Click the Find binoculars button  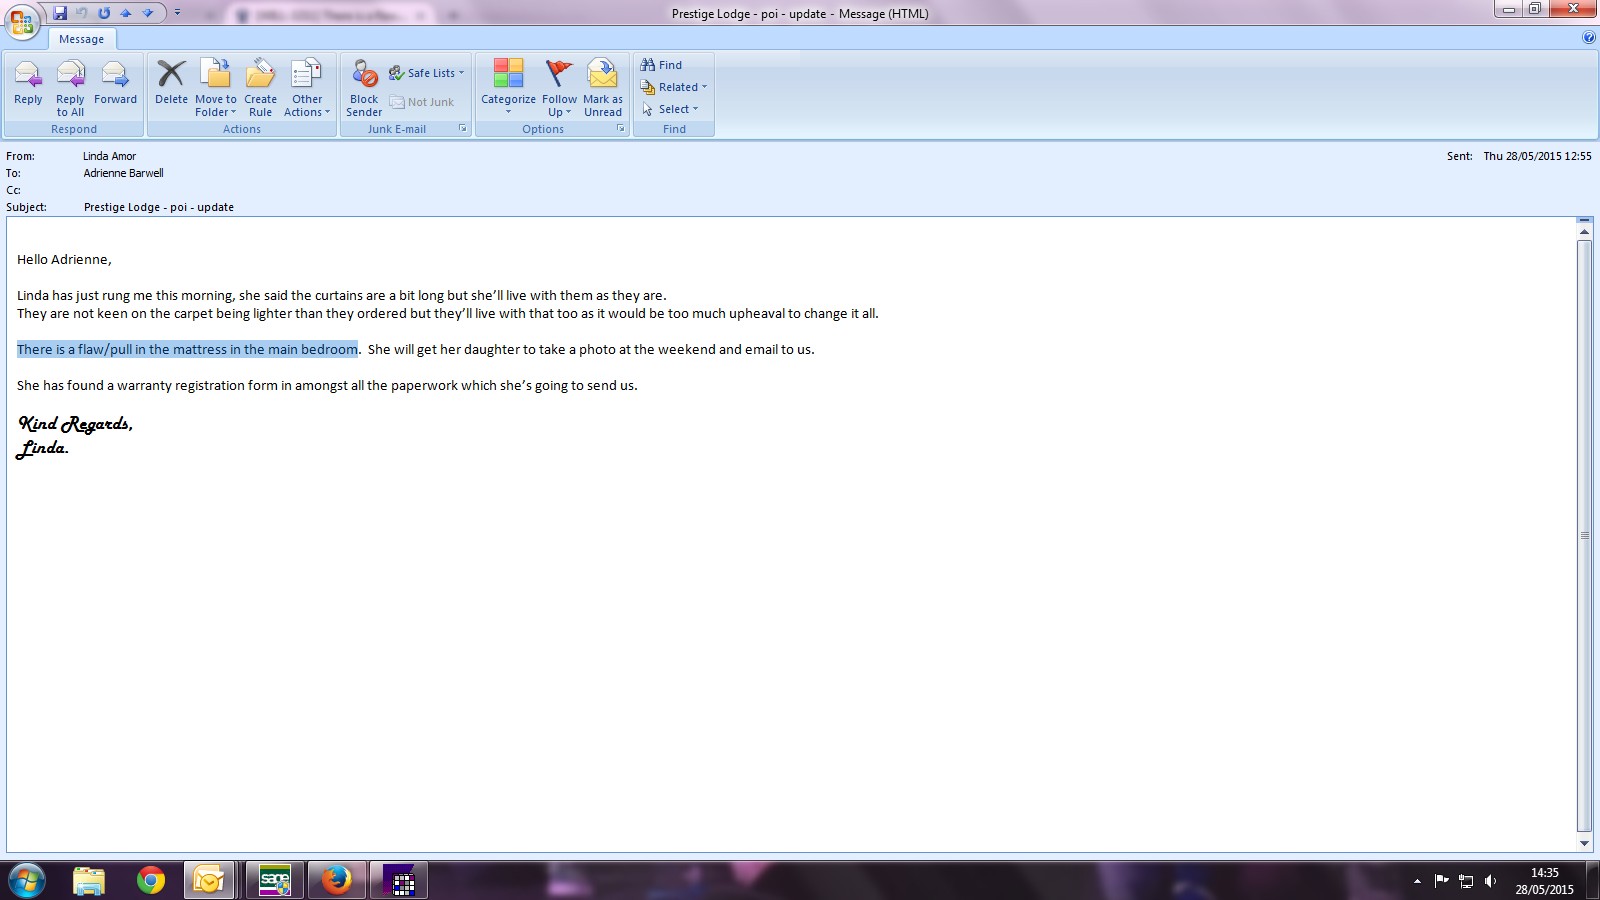pos(662,65)
